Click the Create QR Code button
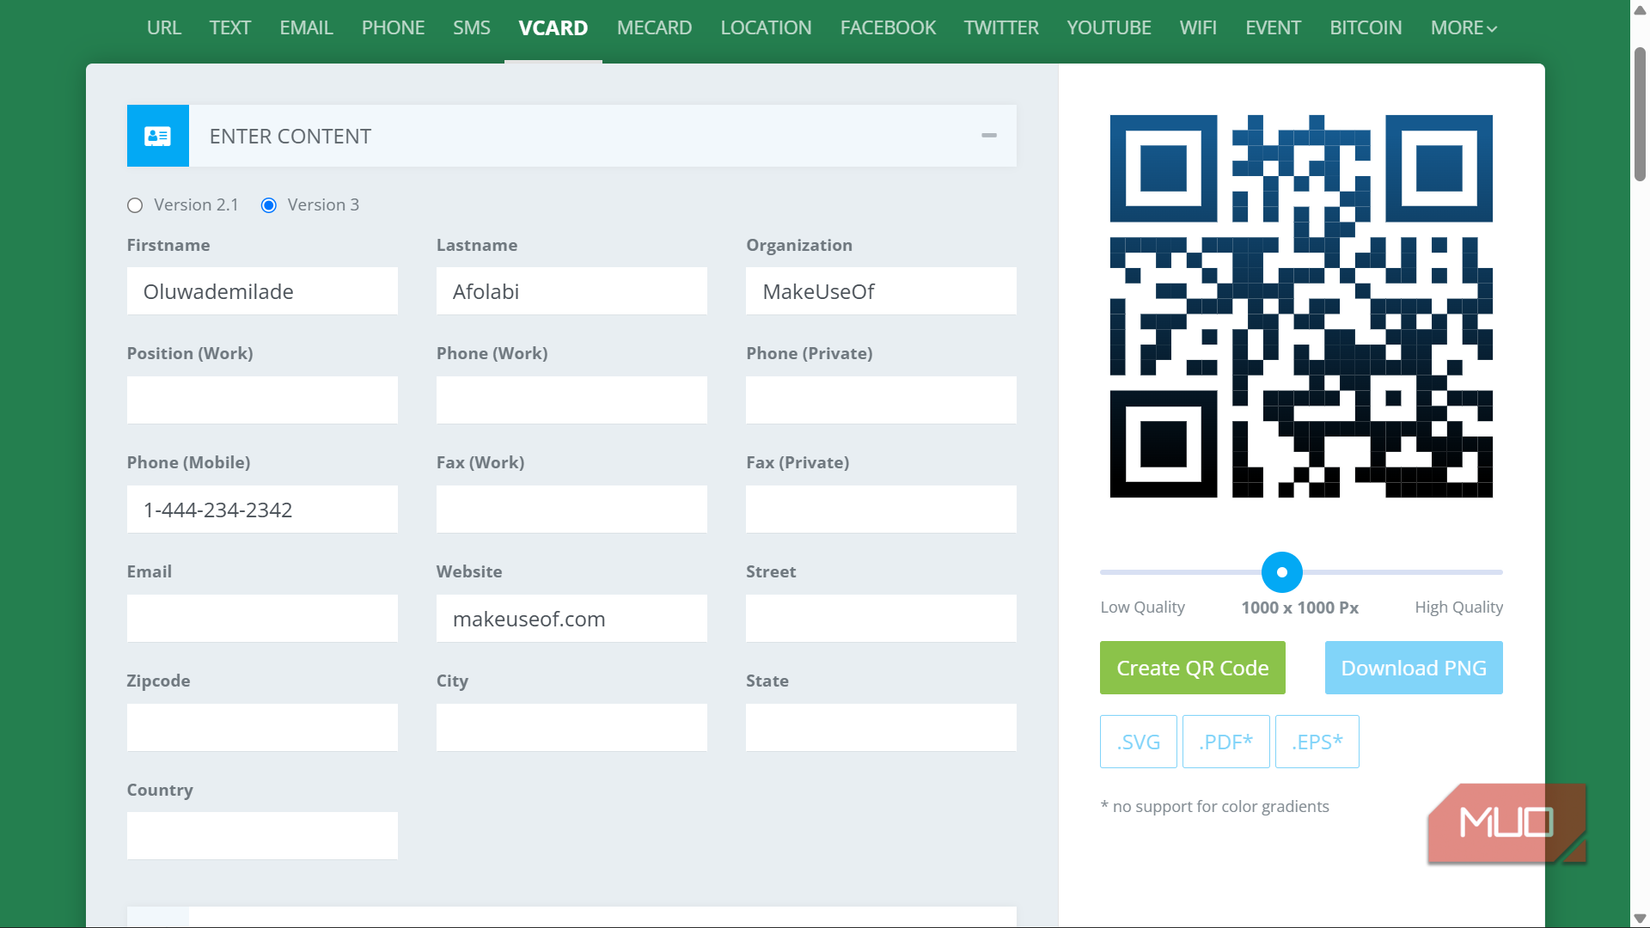 (1192, 668)
